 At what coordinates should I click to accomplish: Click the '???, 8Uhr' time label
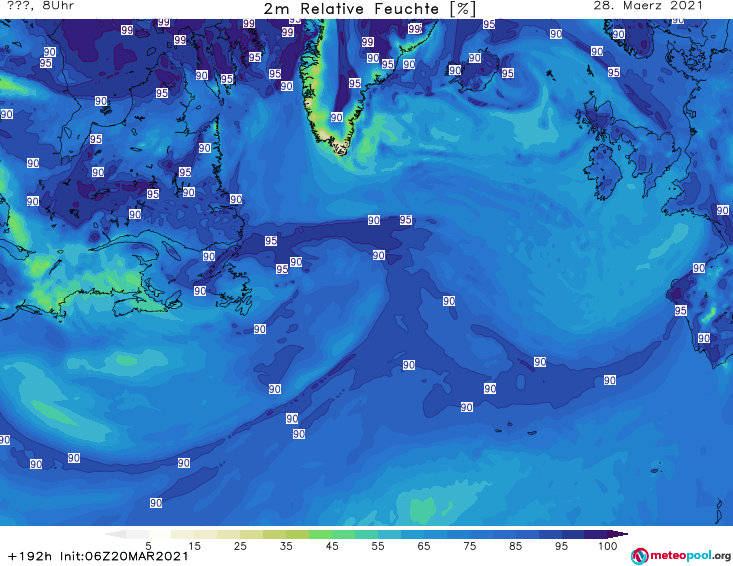pyautogui.click(x=41, y=6)
